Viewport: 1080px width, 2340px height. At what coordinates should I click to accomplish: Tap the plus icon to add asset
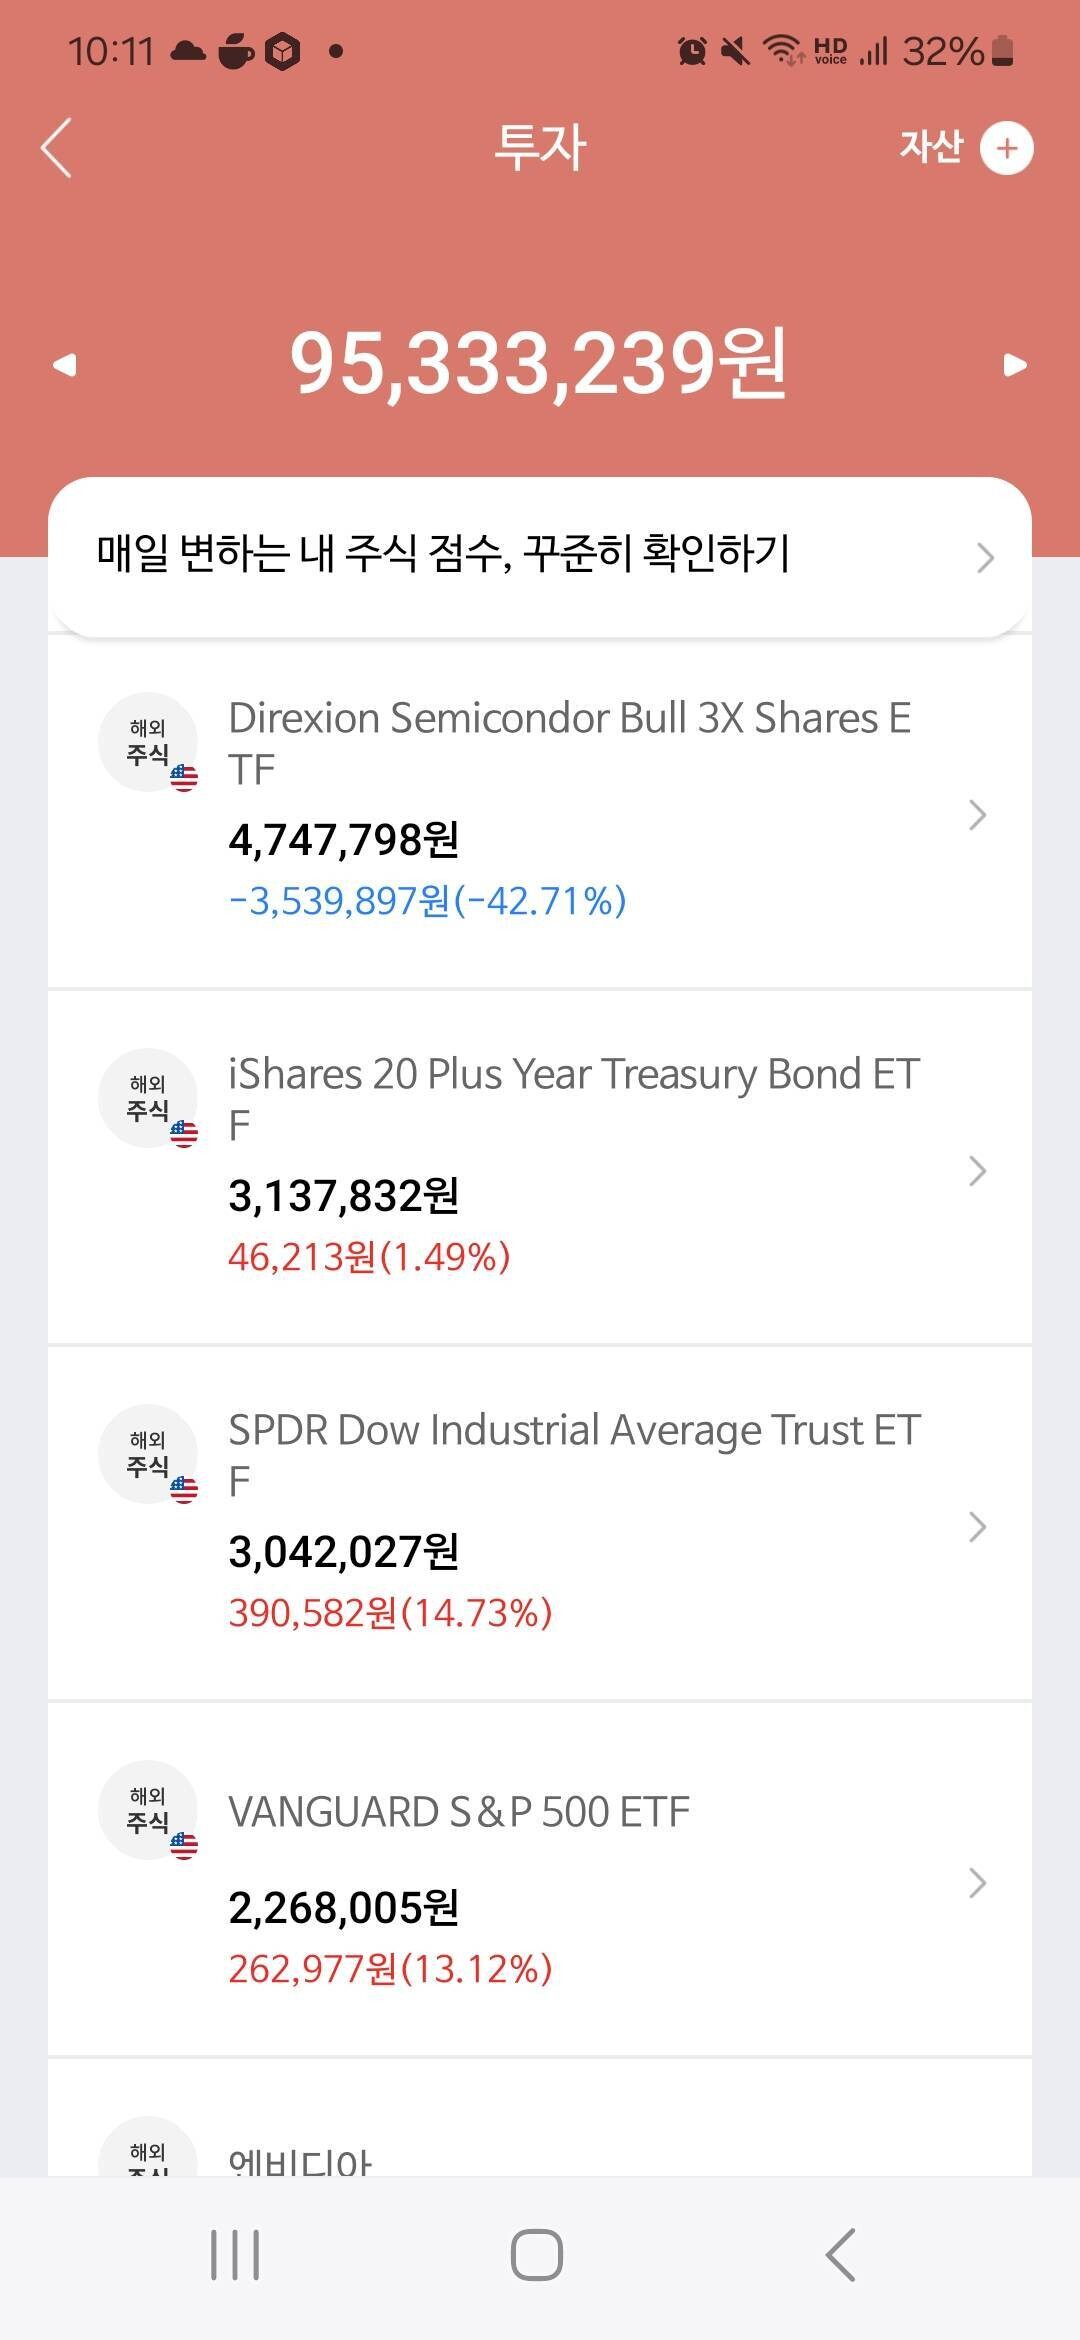pyautogui.click(x=1006, y=148)
